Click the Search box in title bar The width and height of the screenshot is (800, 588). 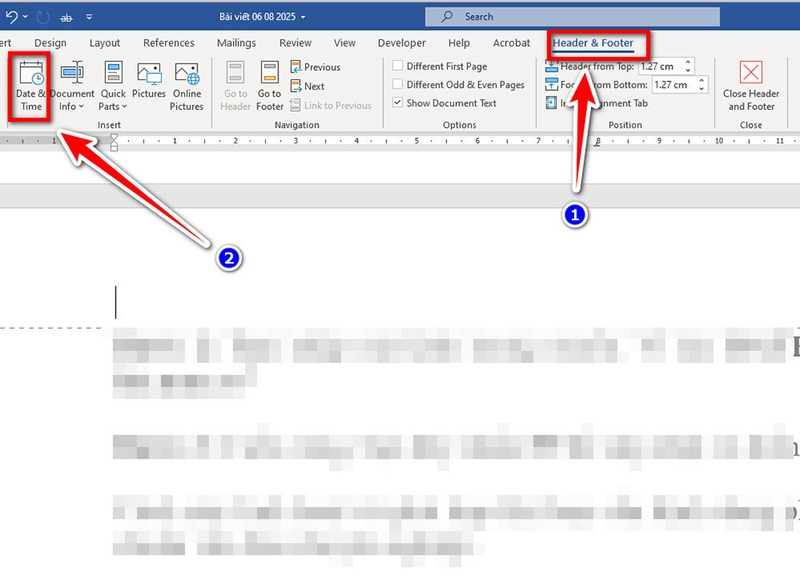[572, 17]
